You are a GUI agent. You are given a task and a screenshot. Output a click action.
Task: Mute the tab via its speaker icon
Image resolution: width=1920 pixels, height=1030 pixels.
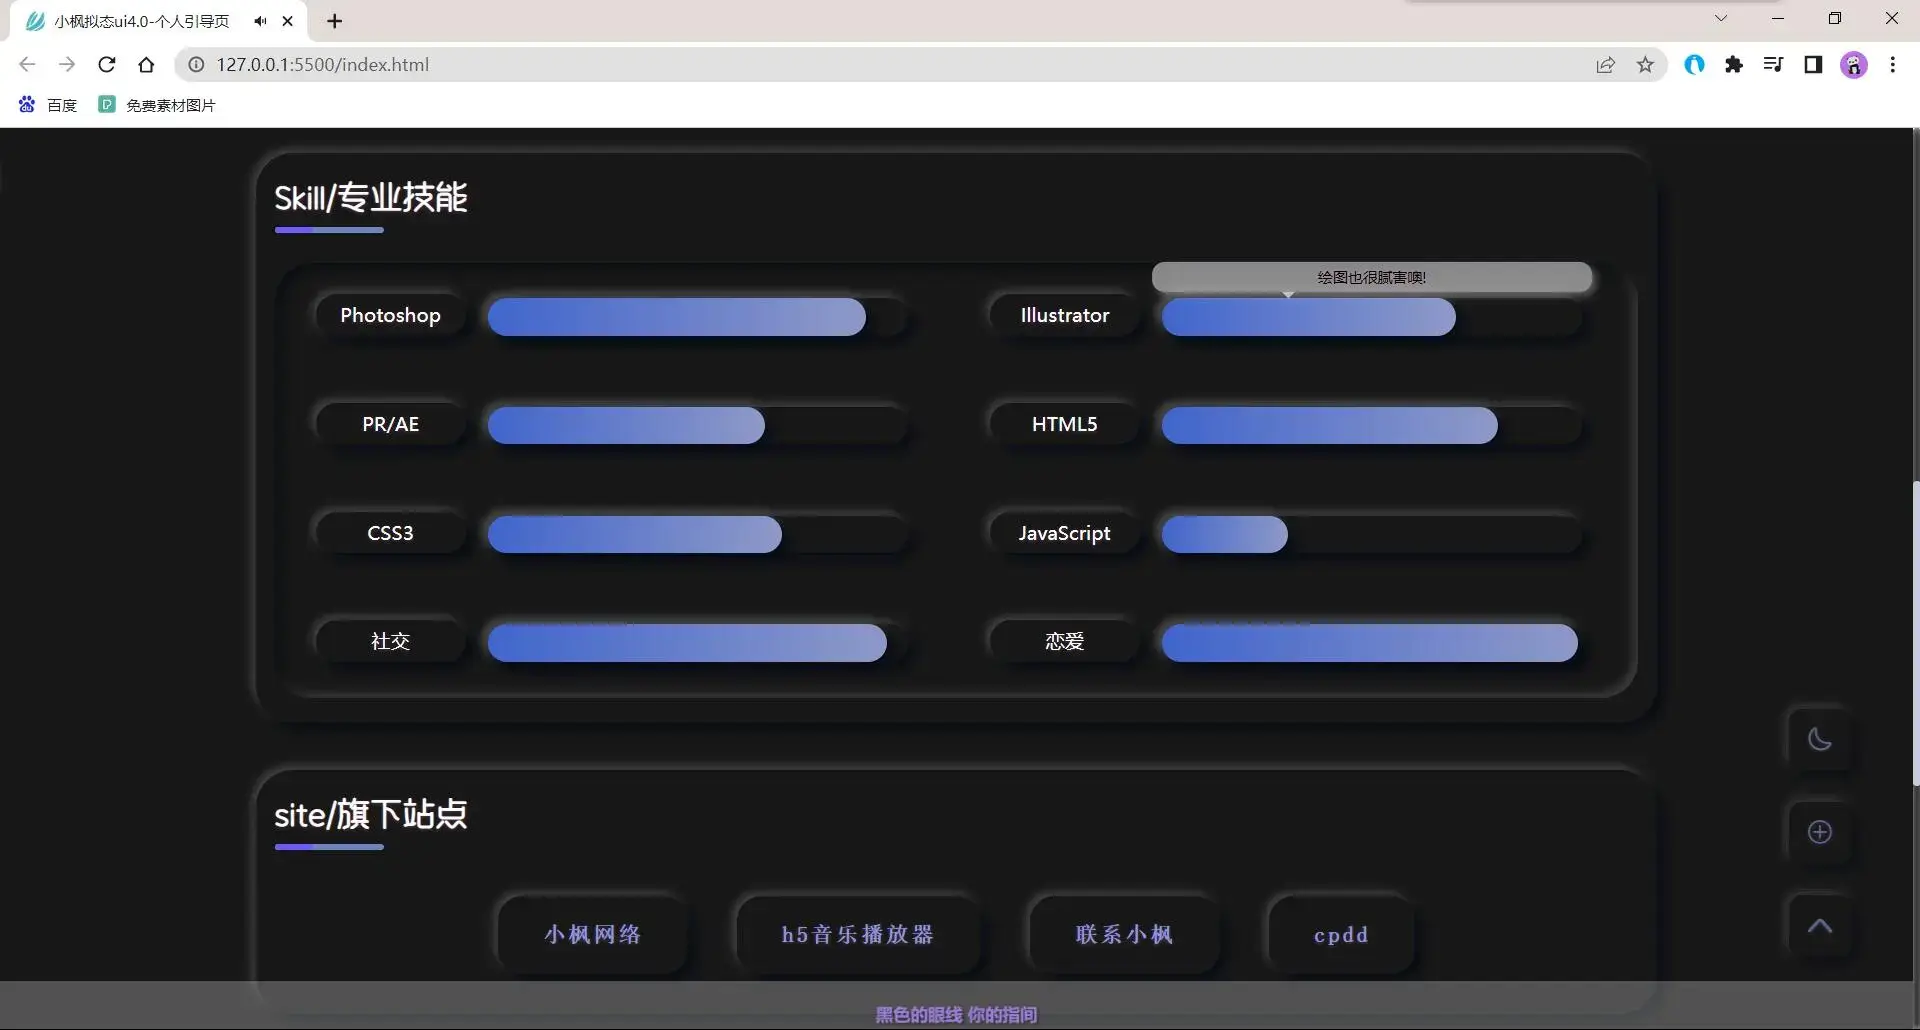(x=259, y=21)
